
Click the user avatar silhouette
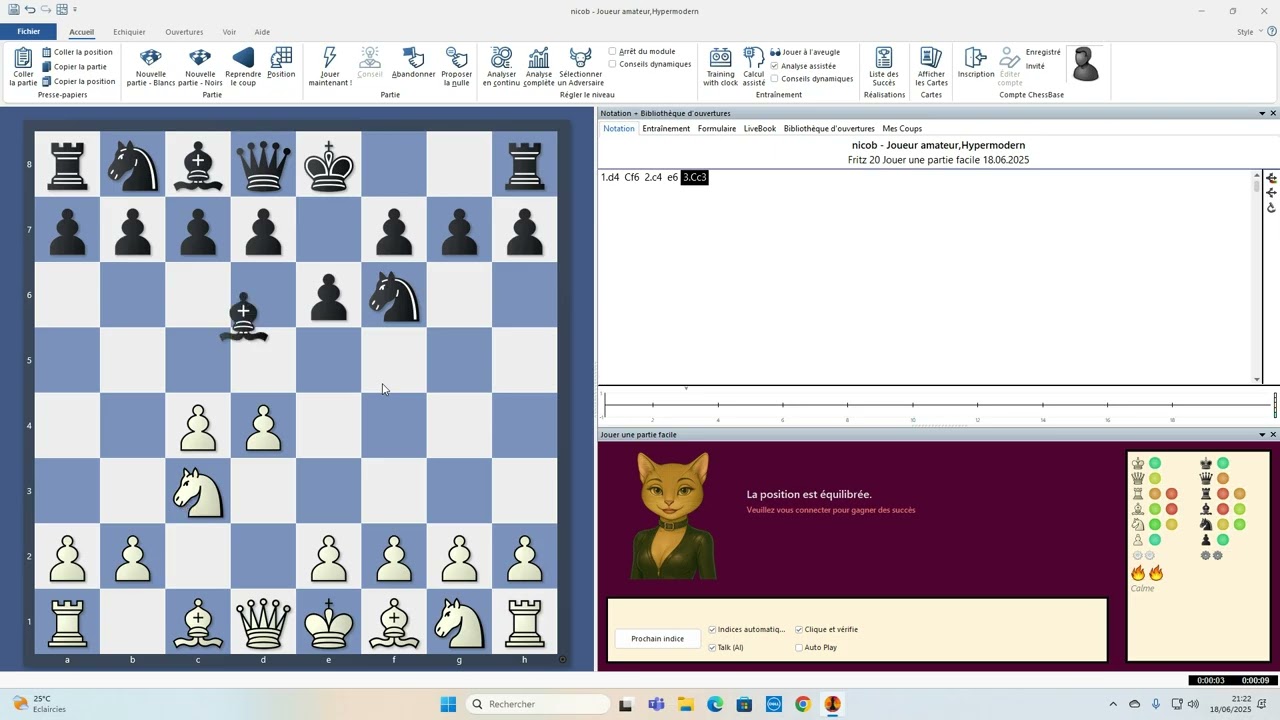(1085, 65)
